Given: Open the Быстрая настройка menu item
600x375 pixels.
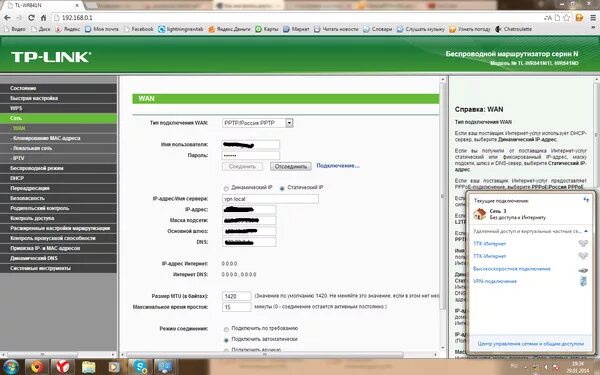Looking at the screenshot, I should tap(59, 98).
